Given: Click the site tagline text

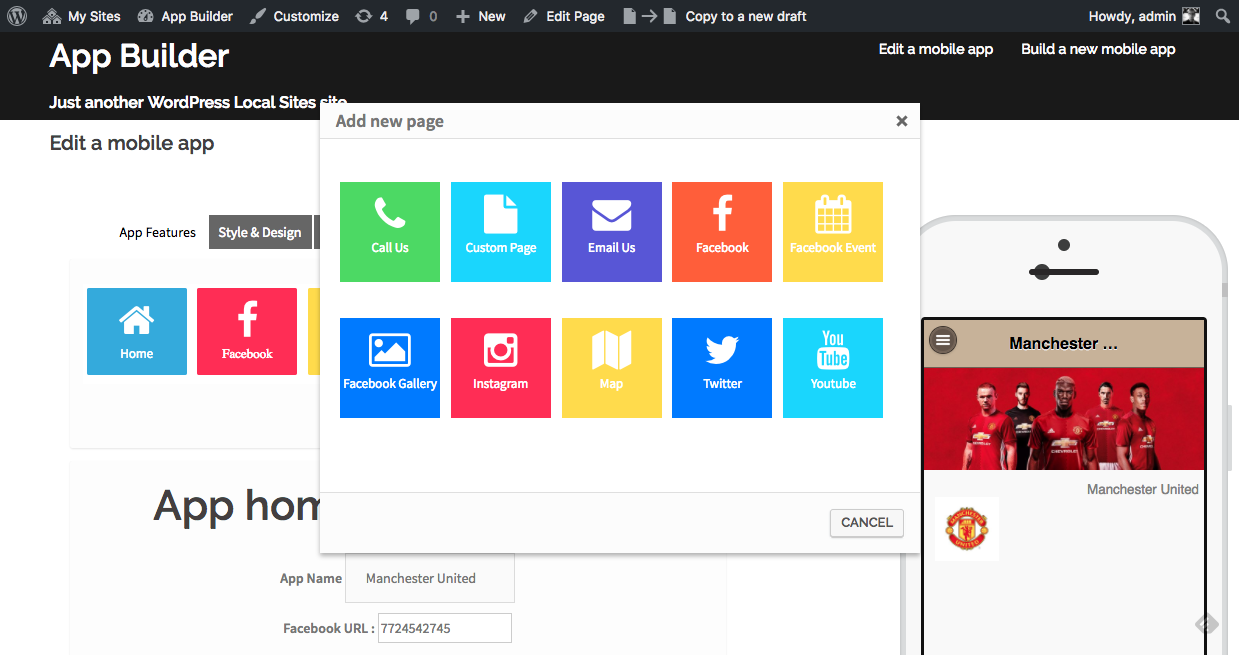Looking at the screenshot, I should coord(198,102).
